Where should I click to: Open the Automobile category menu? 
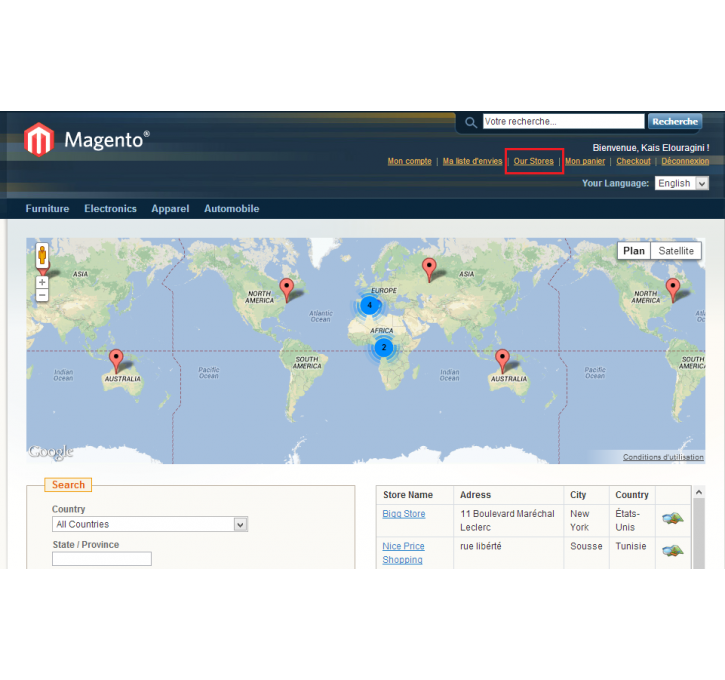click(x=232, y=208)
